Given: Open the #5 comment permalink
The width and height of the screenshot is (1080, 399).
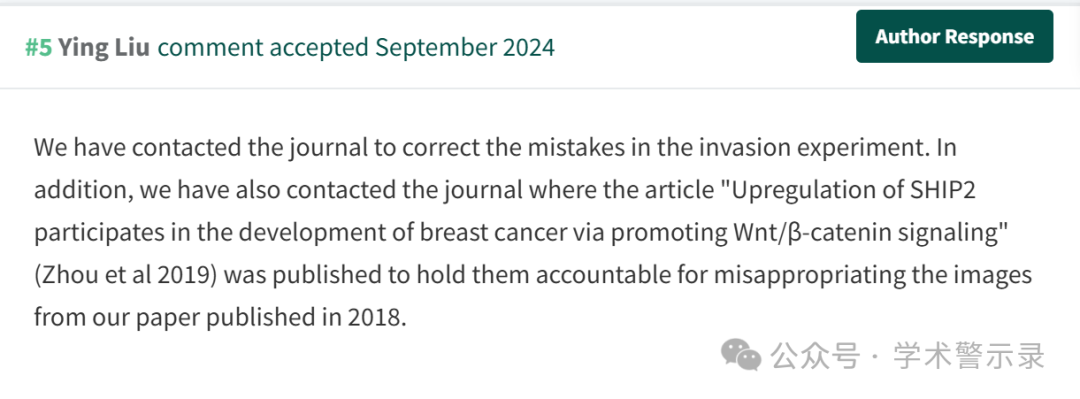Looking at the screenshot, I should point(39,48).
